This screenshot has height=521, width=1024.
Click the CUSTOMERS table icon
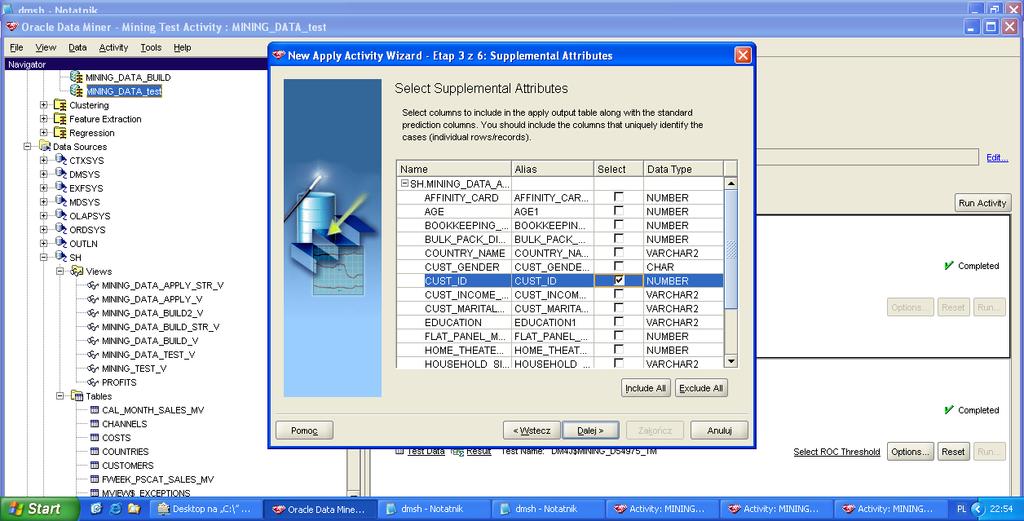[94, 466]
